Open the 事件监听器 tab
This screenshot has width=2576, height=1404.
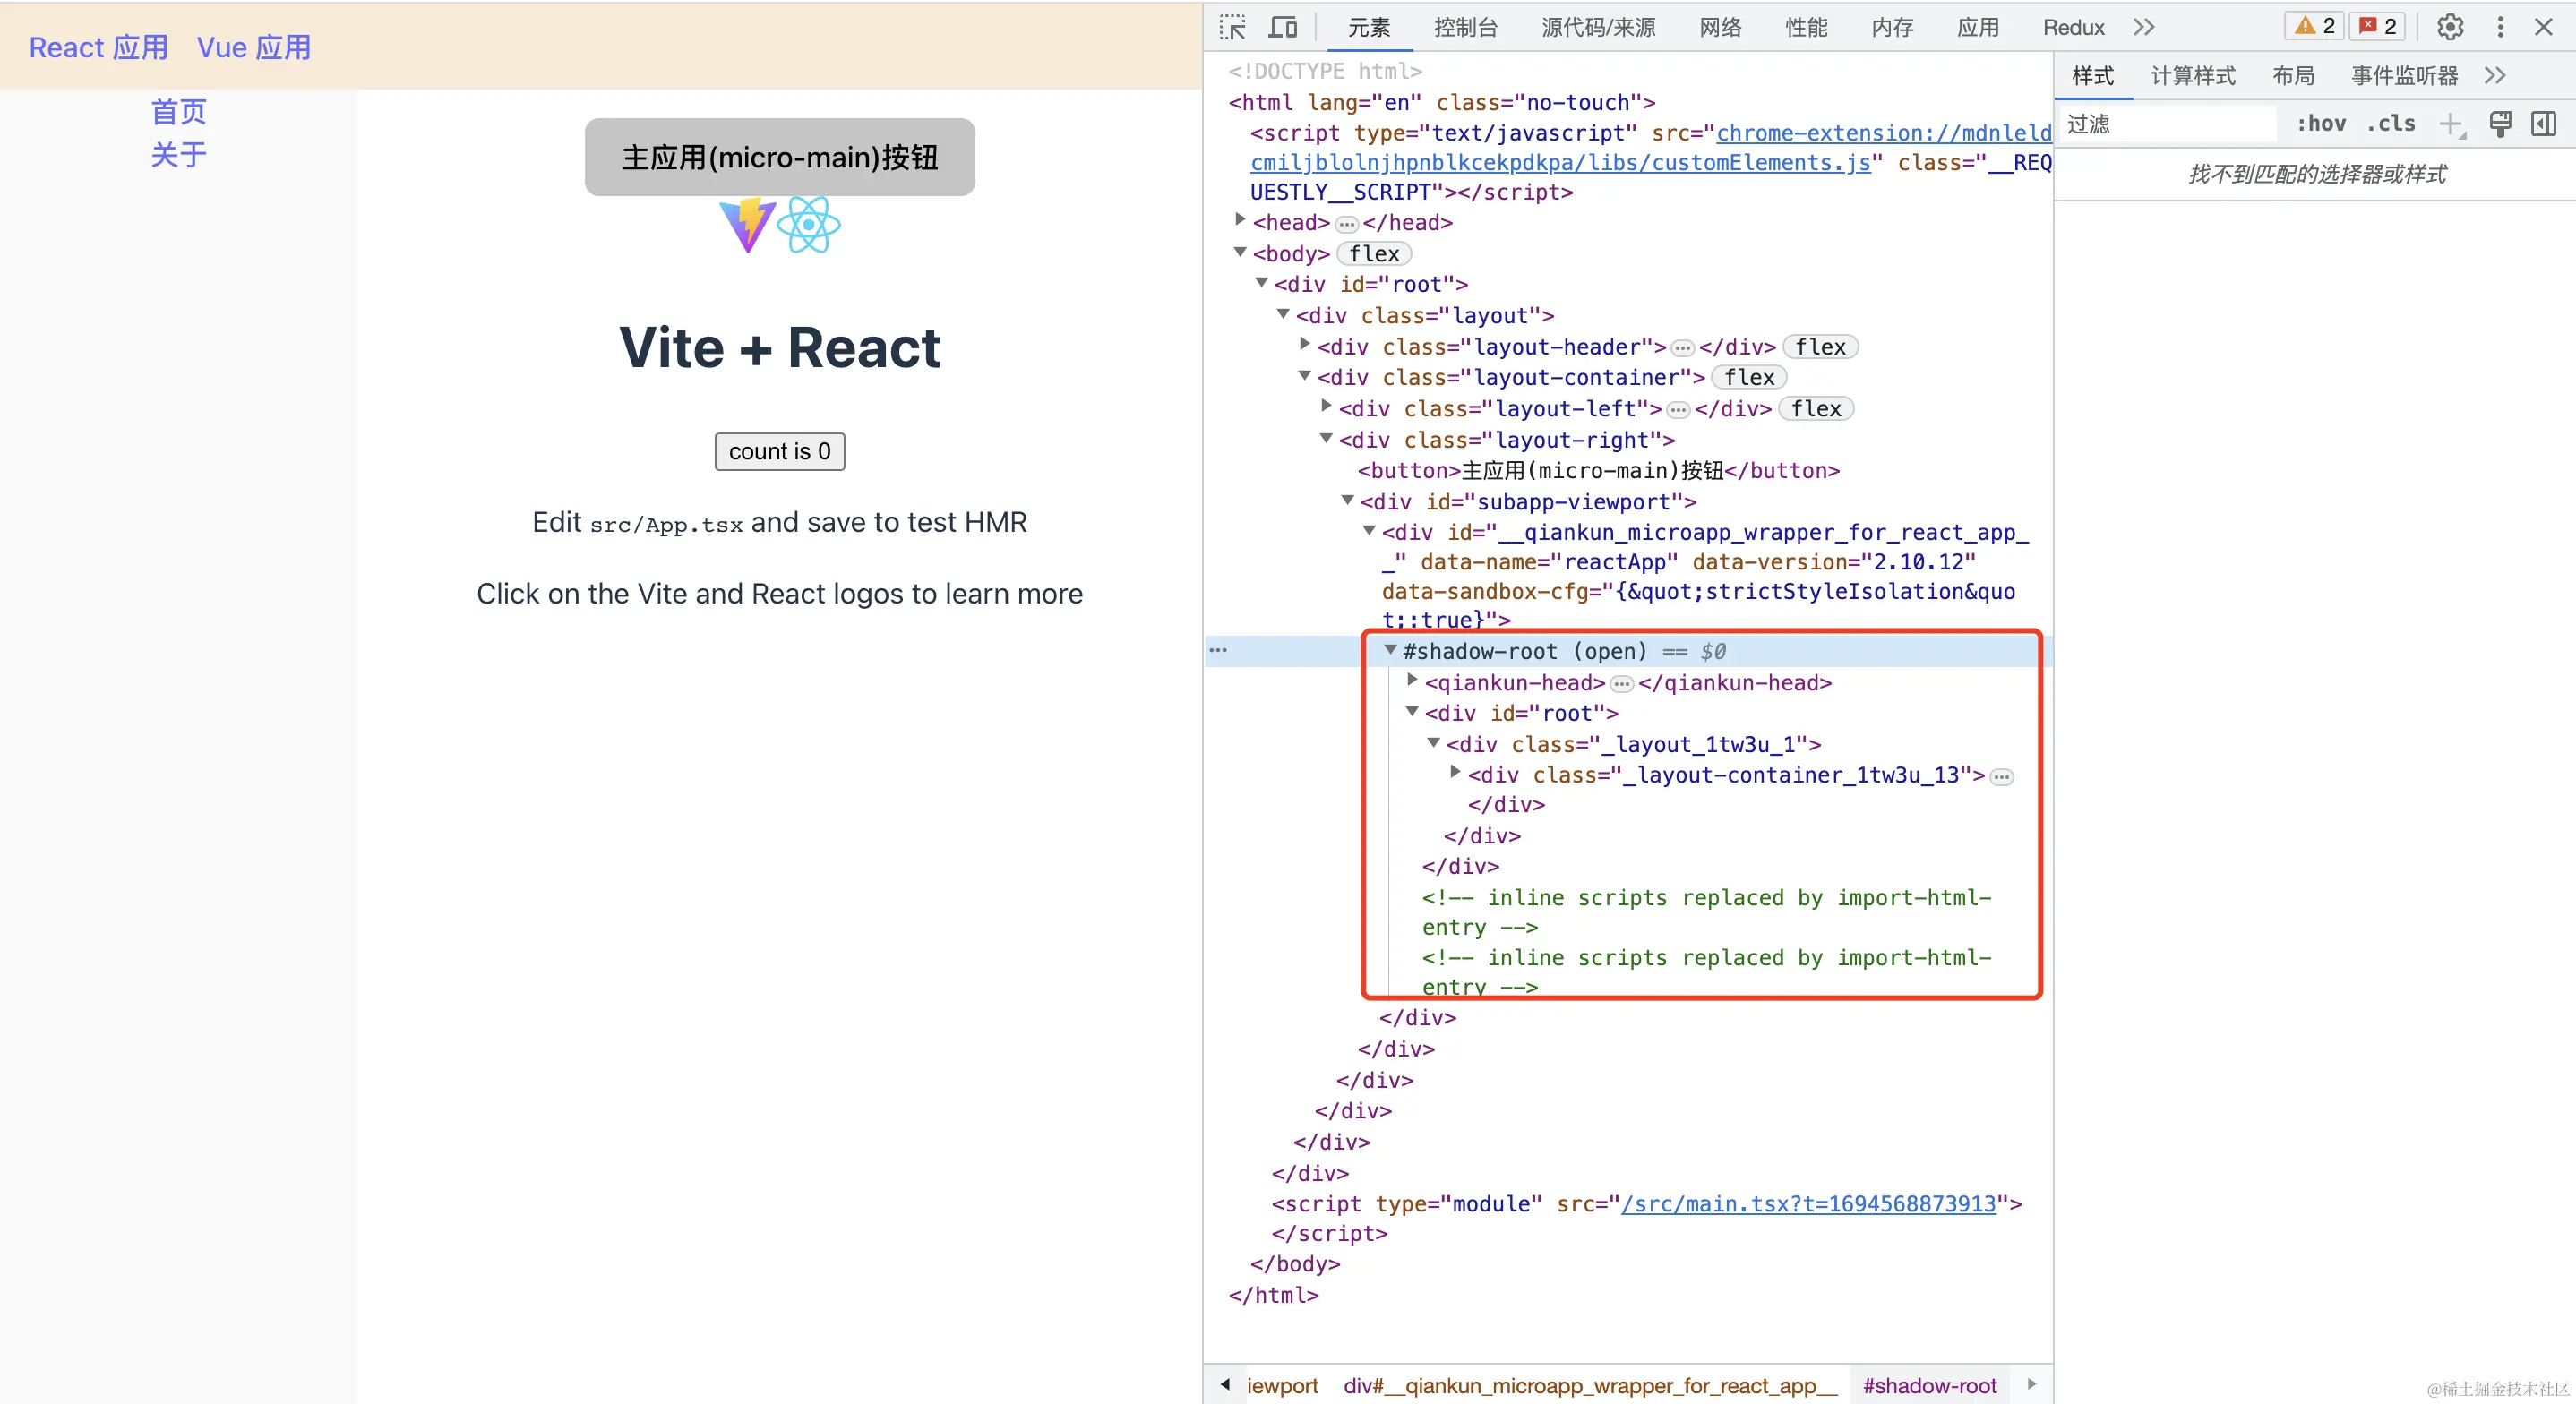[2404, 75]
